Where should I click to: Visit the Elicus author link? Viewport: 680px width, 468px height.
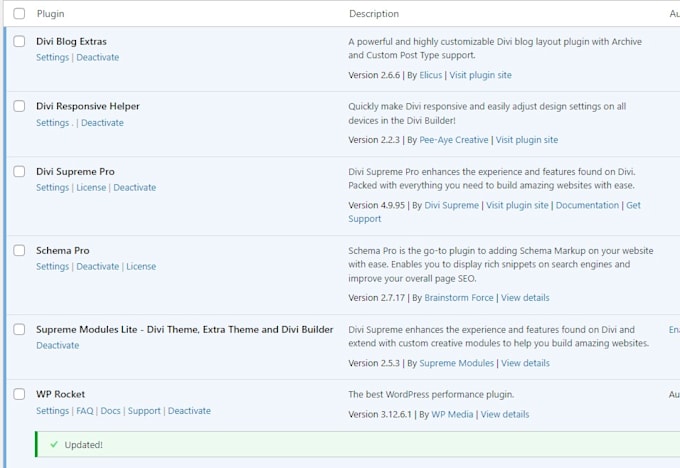pyautogui.click(x=431, y=75)
